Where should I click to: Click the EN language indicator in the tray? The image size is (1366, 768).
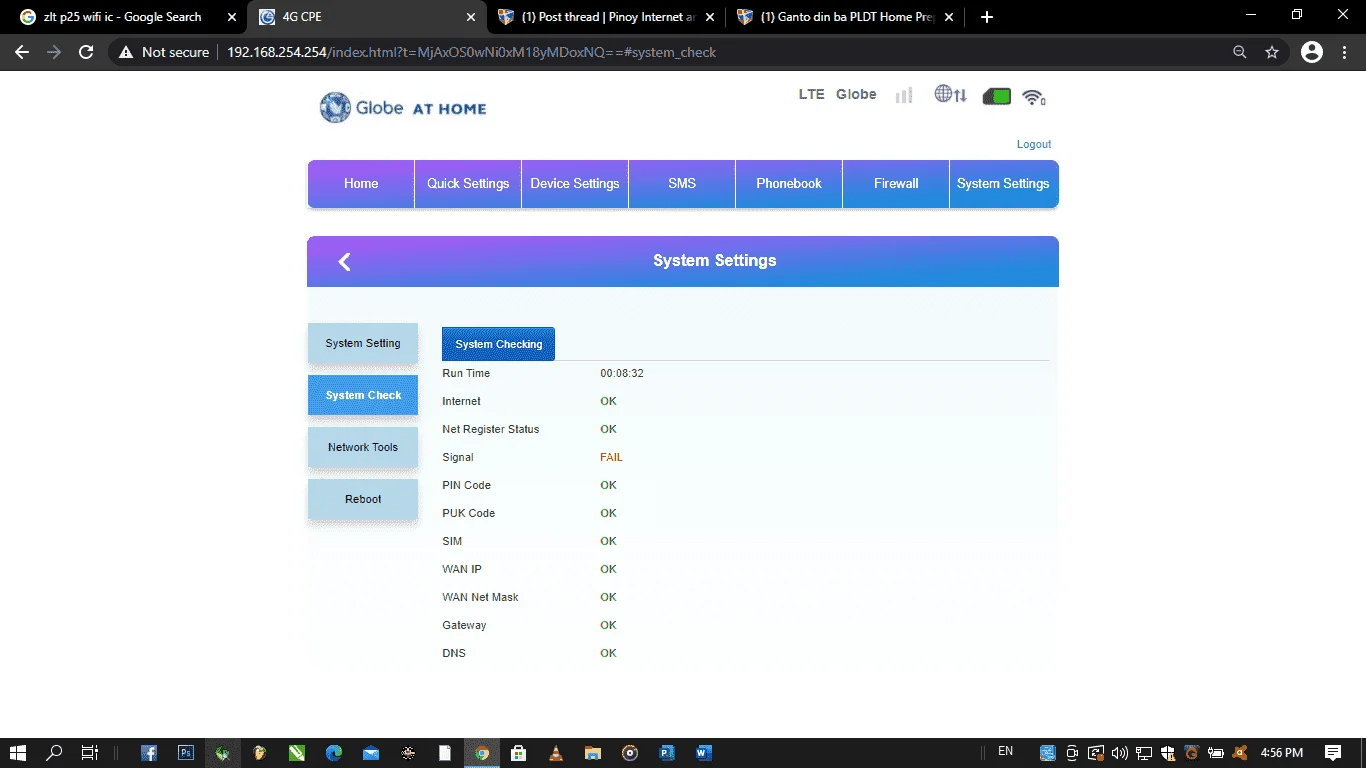point(1006,751)
